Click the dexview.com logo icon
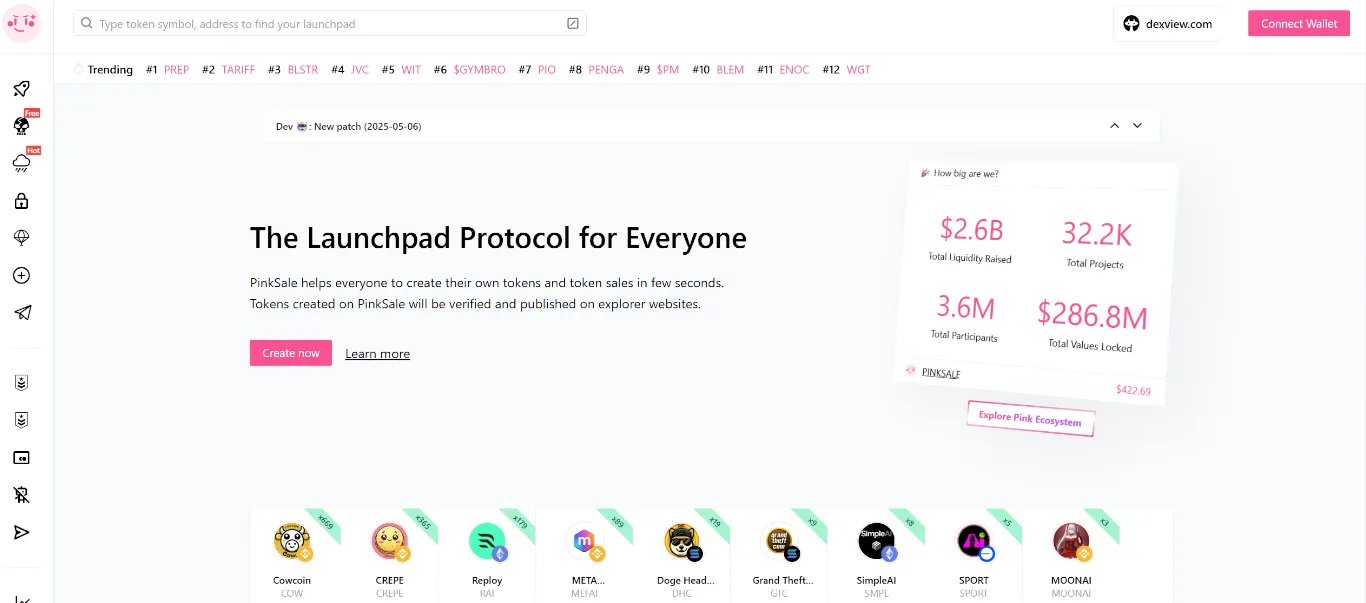 pos(1131,24)
